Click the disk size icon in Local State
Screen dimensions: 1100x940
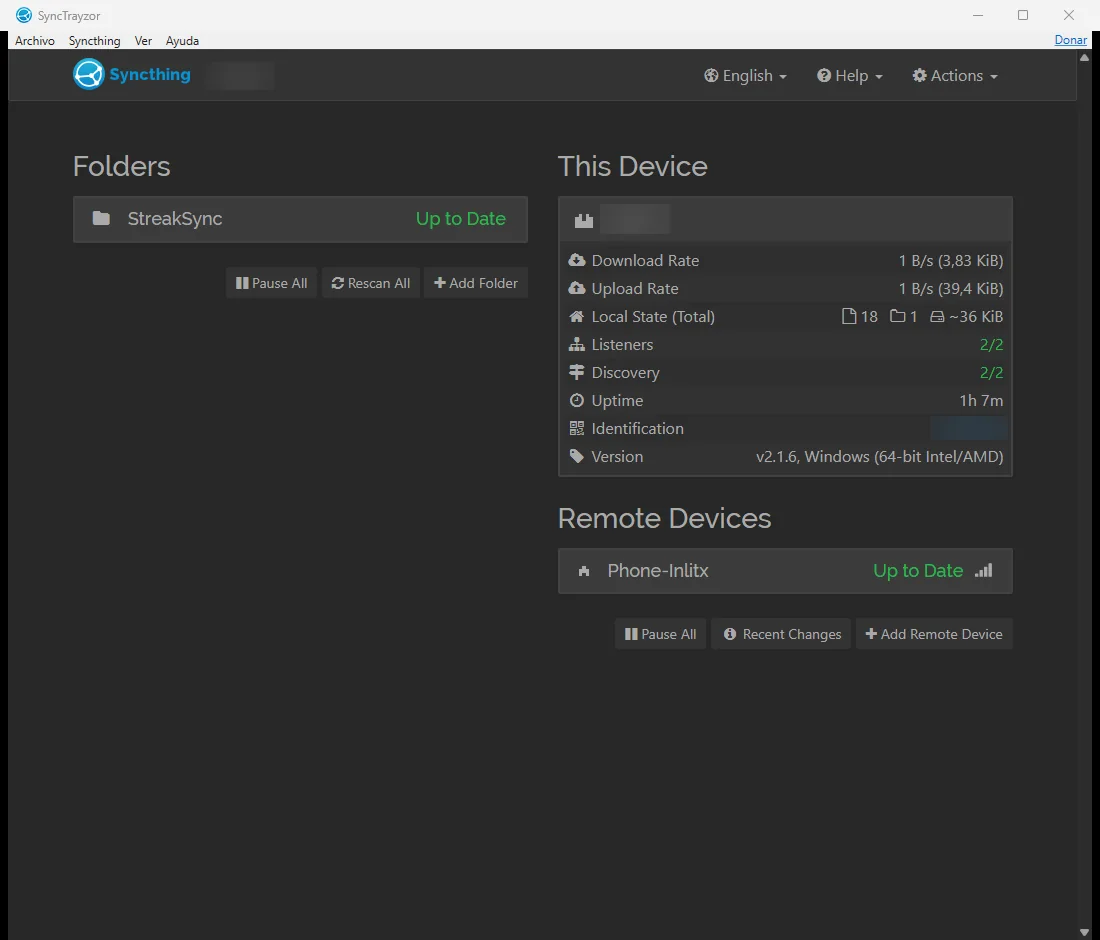(937, 317)
